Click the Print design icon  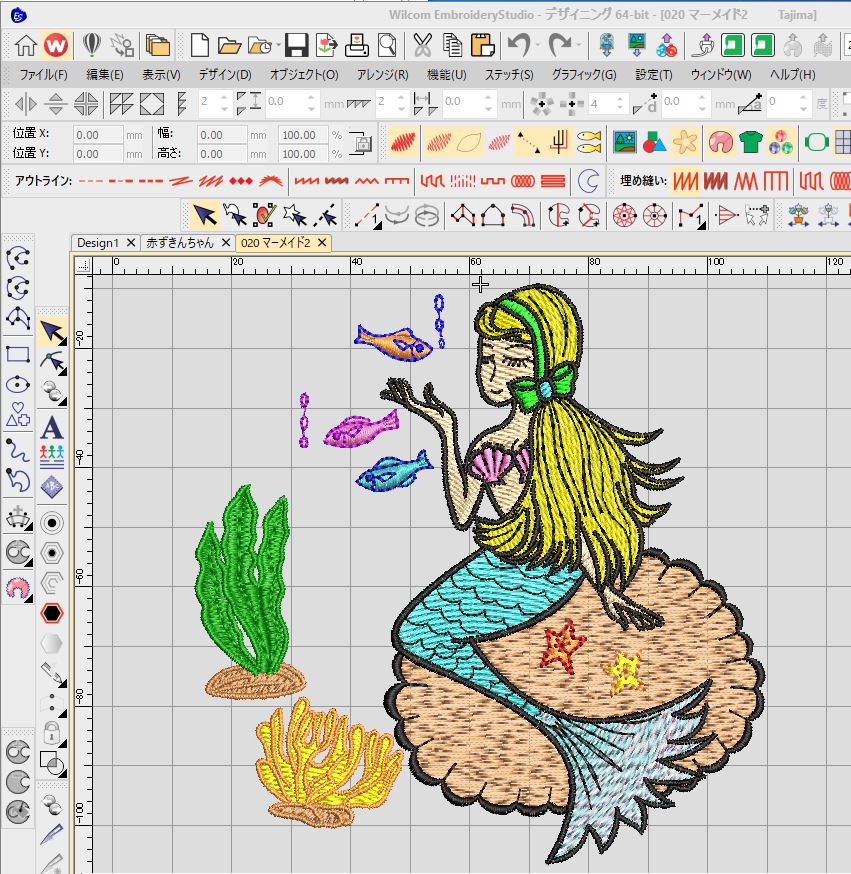click(356, 45)
